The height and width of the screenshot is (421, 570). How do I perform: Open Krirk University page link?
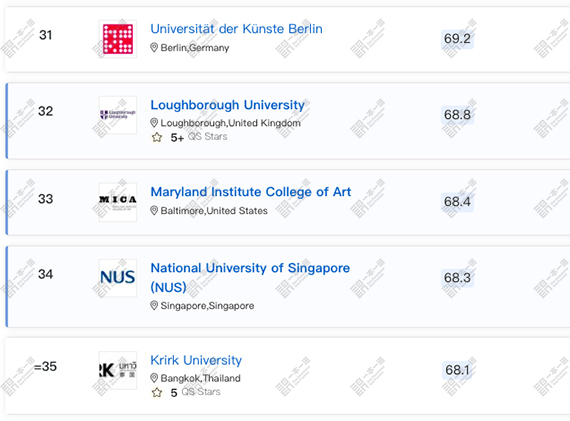(x=196, y=360)
